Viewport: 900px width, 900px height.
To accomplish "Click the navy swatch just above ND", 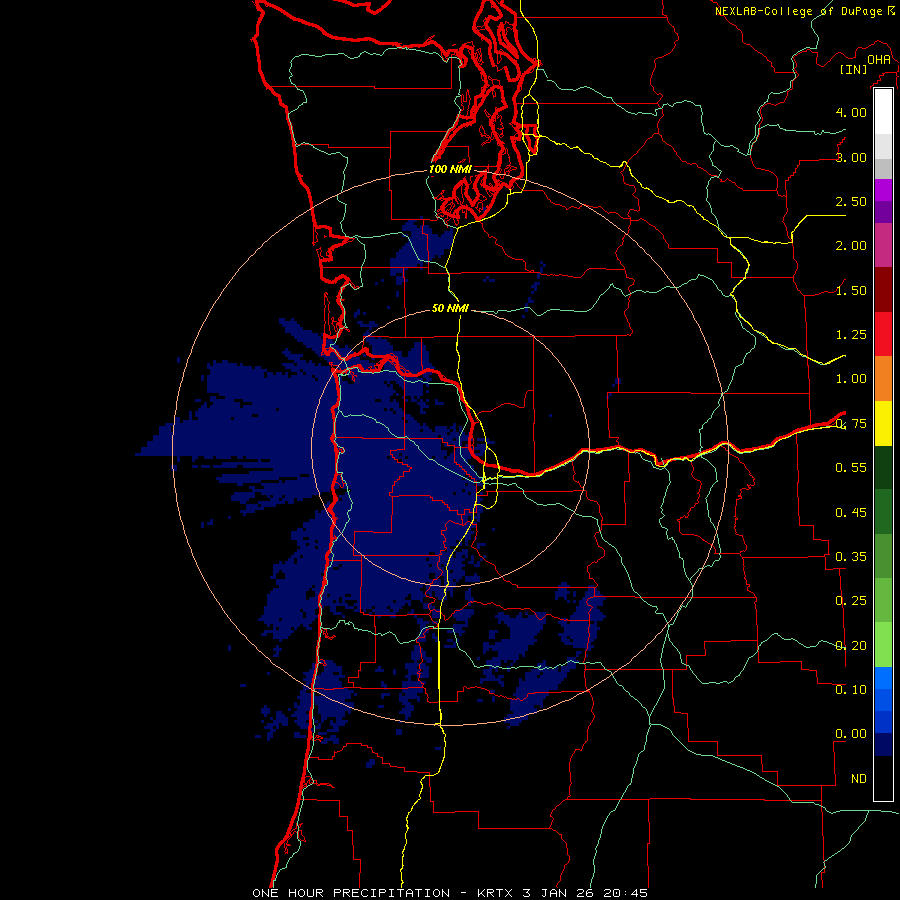I will click(883, 744).
